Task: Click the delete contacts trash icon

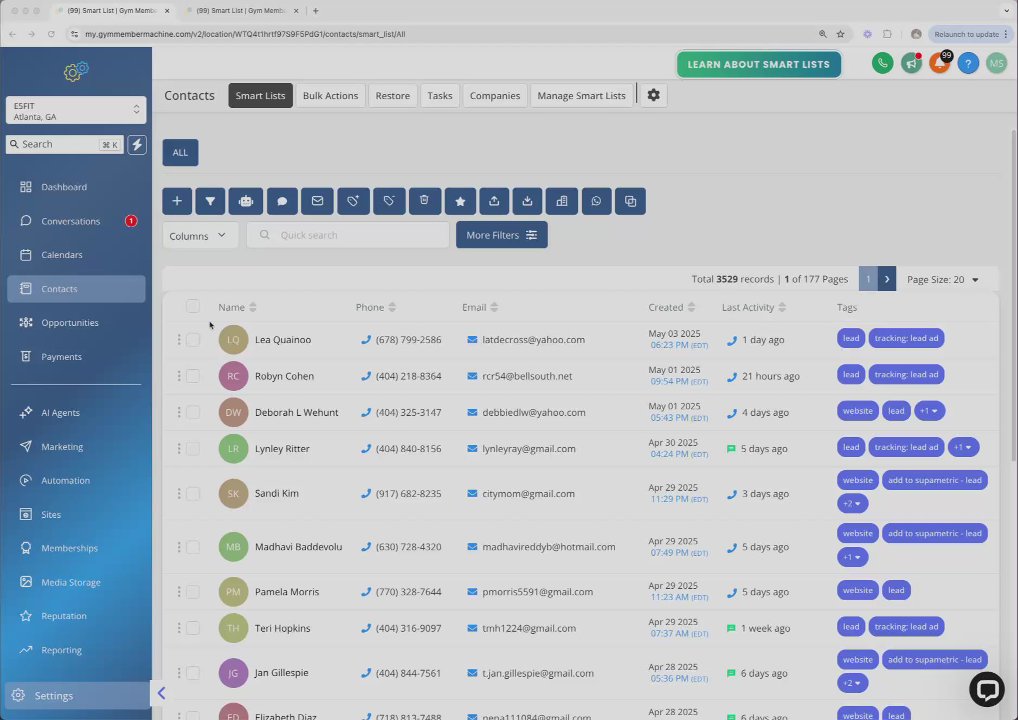Action: click(x=425, y=201)
